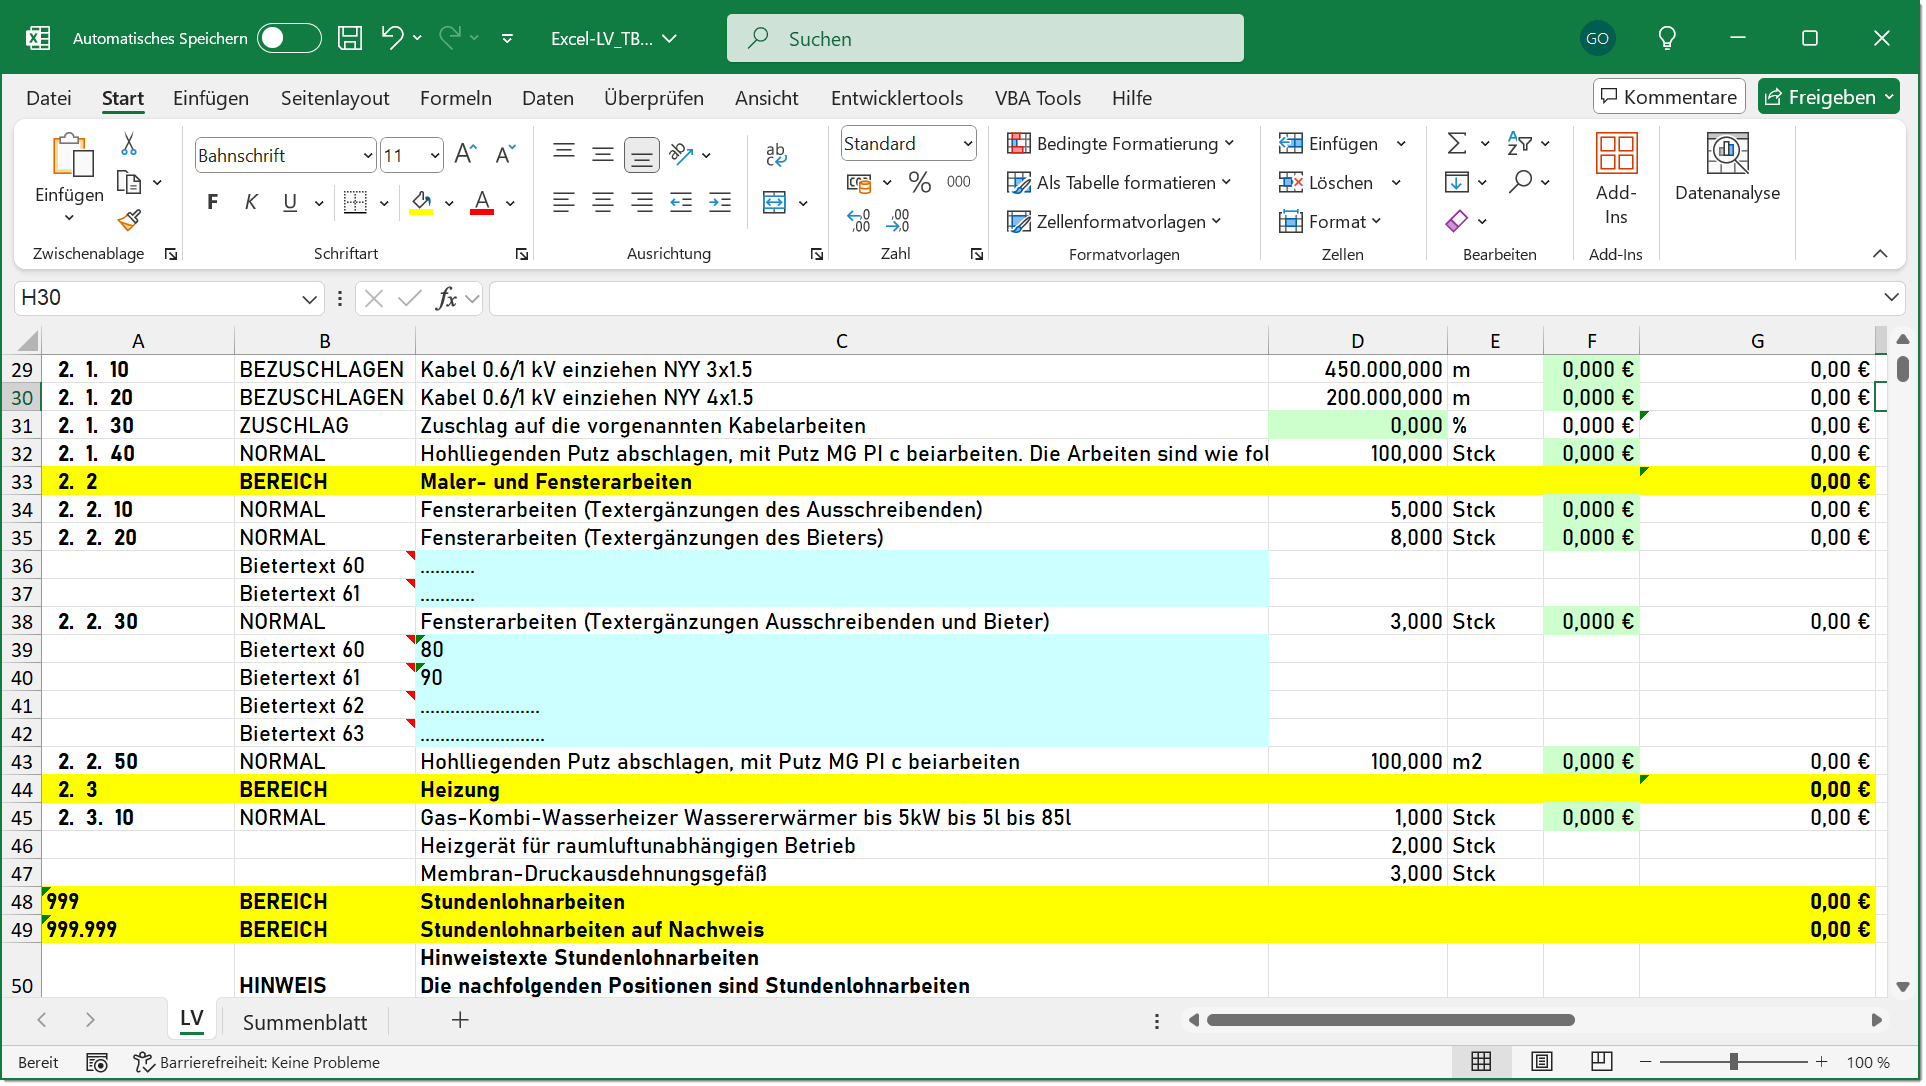Toggle italic formatting (K)
Image resolution: width=1926 pixels, height=1086 pixels.
tap(251, 201)
